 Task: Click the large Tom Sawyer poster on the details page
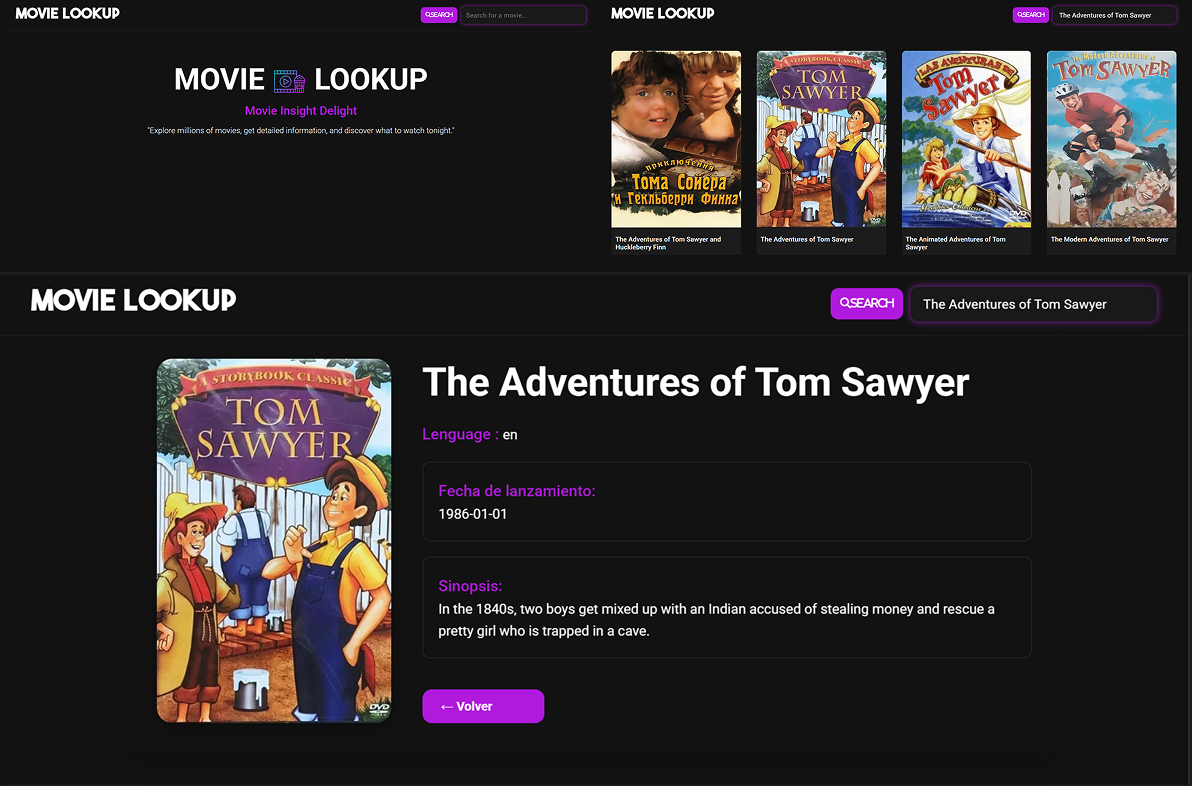pos(274,540)
